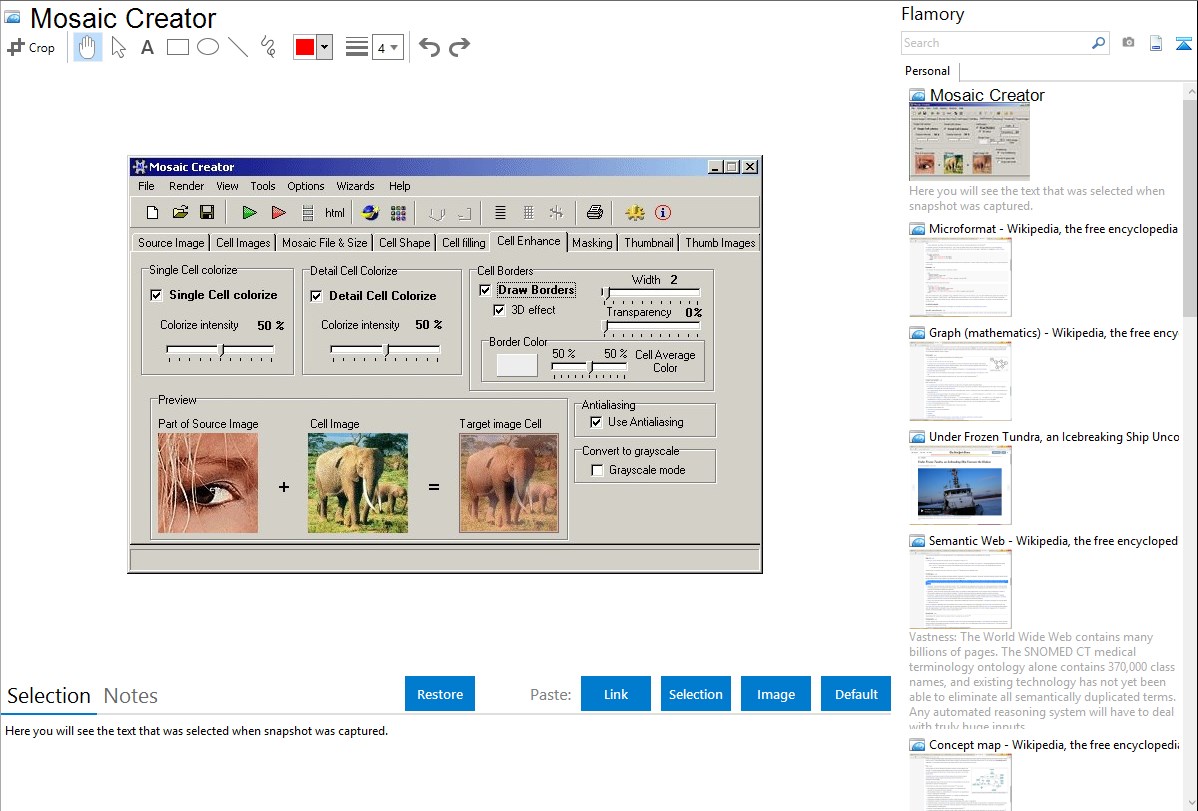Viewport: 1198px width, 811px height.
Task: Switch to the Source Image tab
Action: click(x=171, y=242)
